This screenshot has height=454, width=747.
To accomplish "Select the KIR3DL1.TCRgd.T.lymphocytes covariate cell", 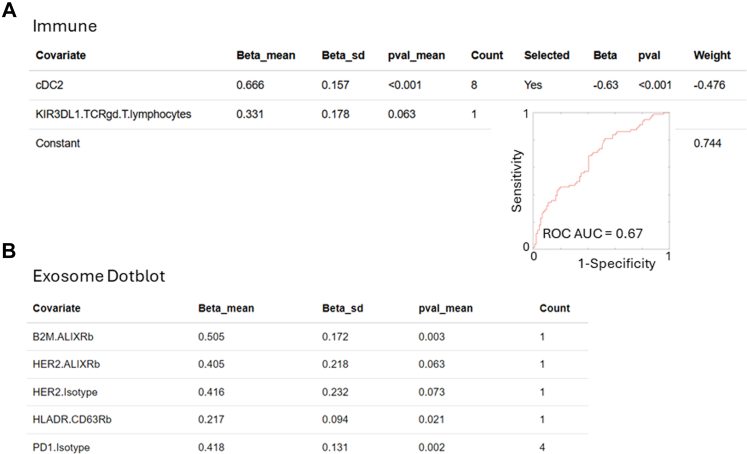I will pos(113,114).
